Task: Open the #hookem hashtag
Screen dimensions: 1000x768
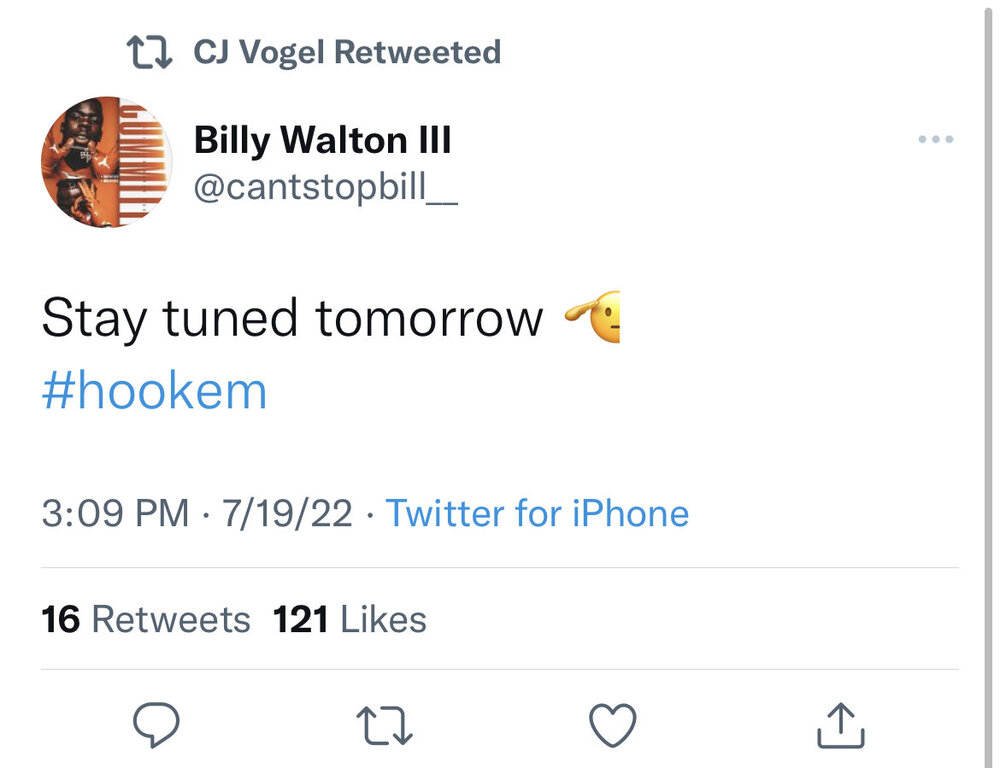Action: click(x=154, y=391)
